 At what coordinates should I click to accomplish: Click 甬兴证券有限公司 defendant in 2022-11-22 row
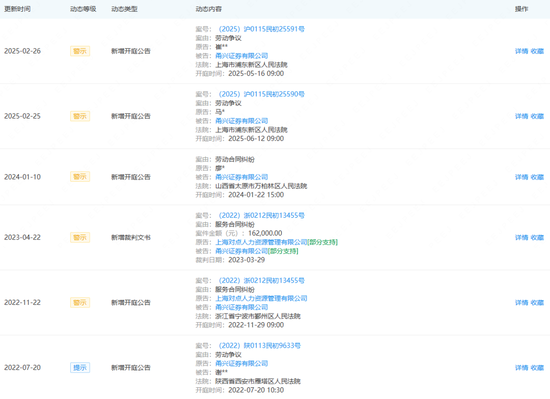pos(242,307)
